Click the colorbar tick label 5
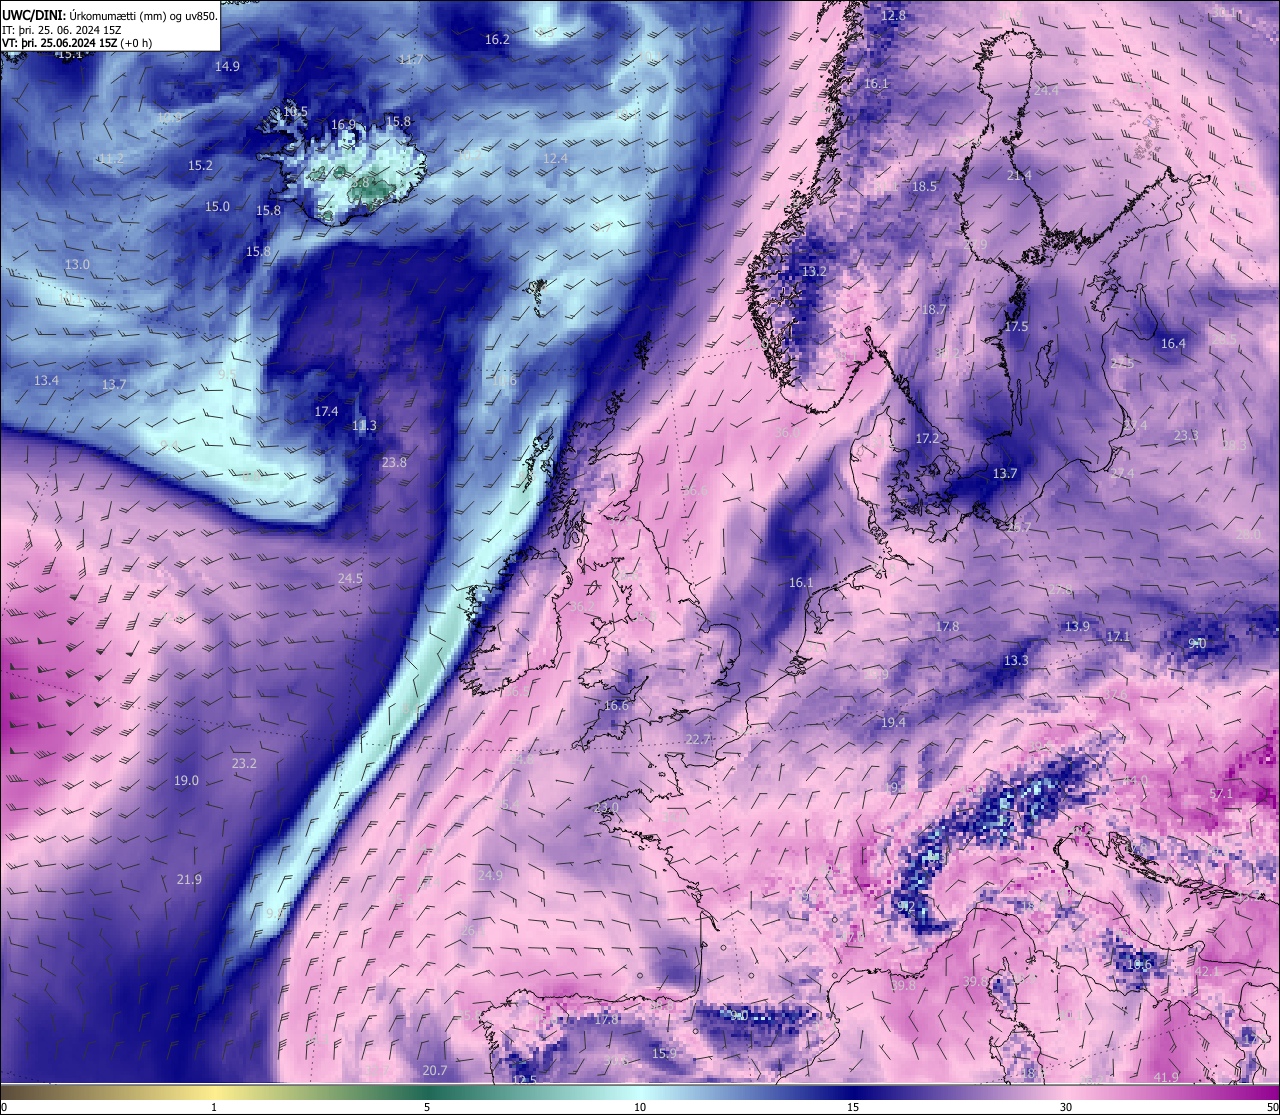Image resolution: width=1280 pixels, height=1115 pixels. click(427, 1107)
